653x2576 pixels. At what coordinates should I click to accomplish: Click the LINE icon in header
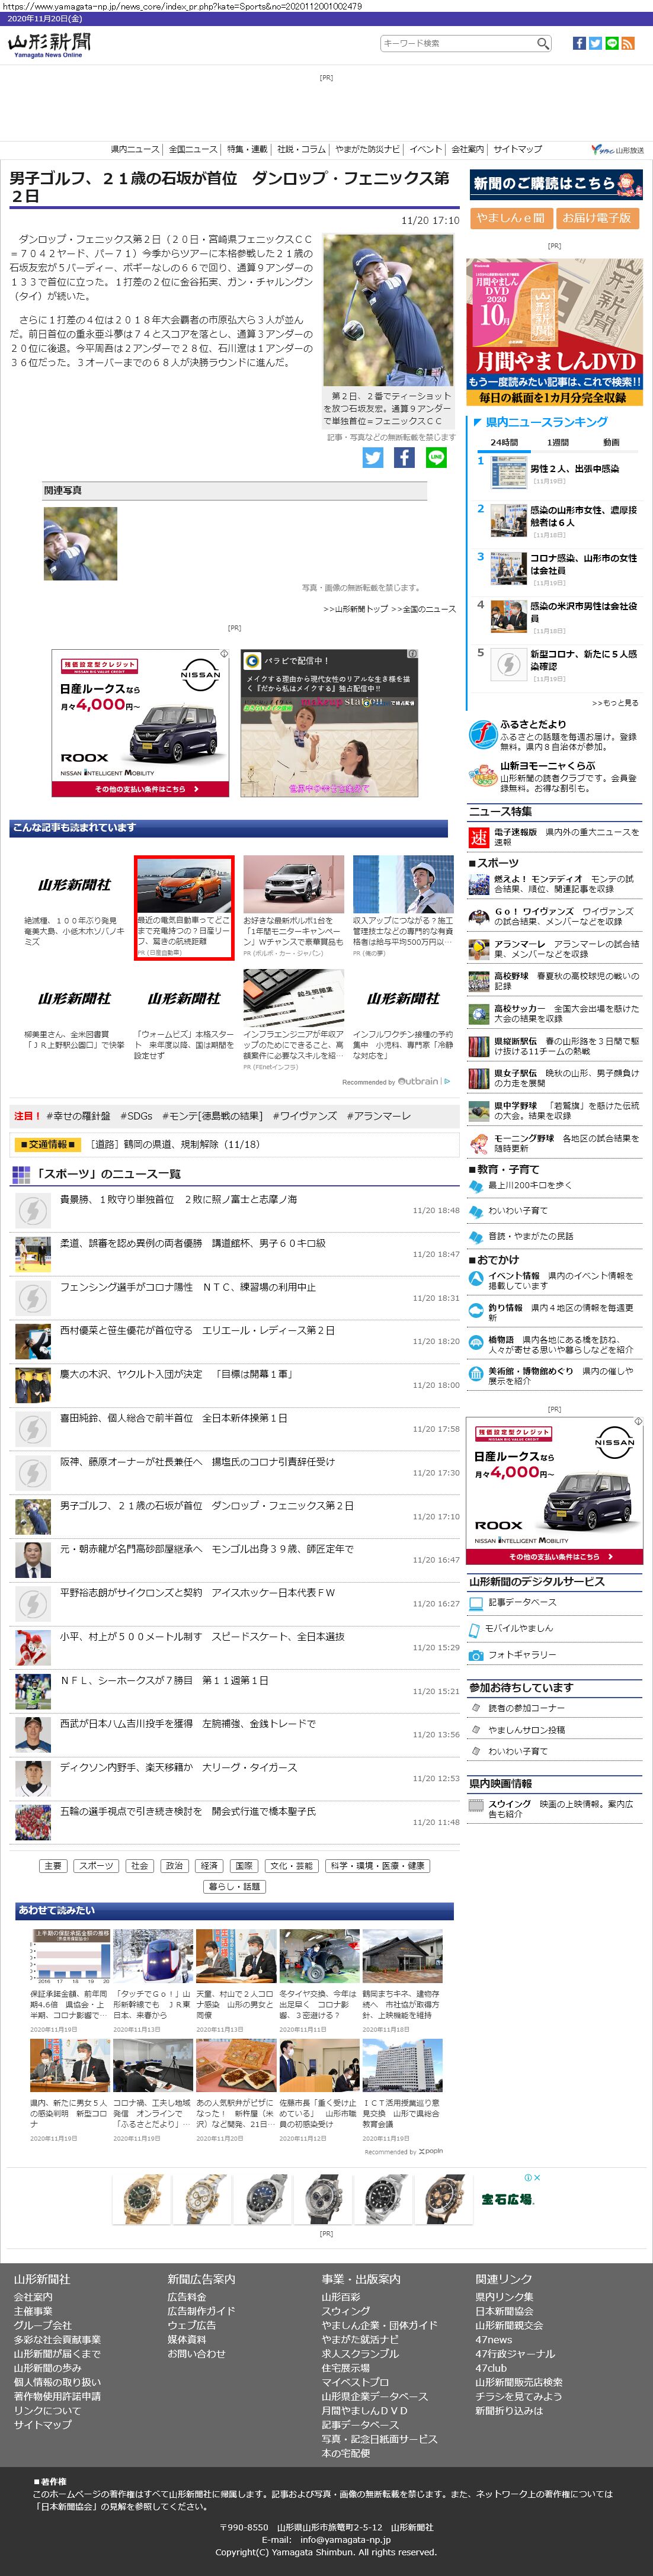(612, 43)
